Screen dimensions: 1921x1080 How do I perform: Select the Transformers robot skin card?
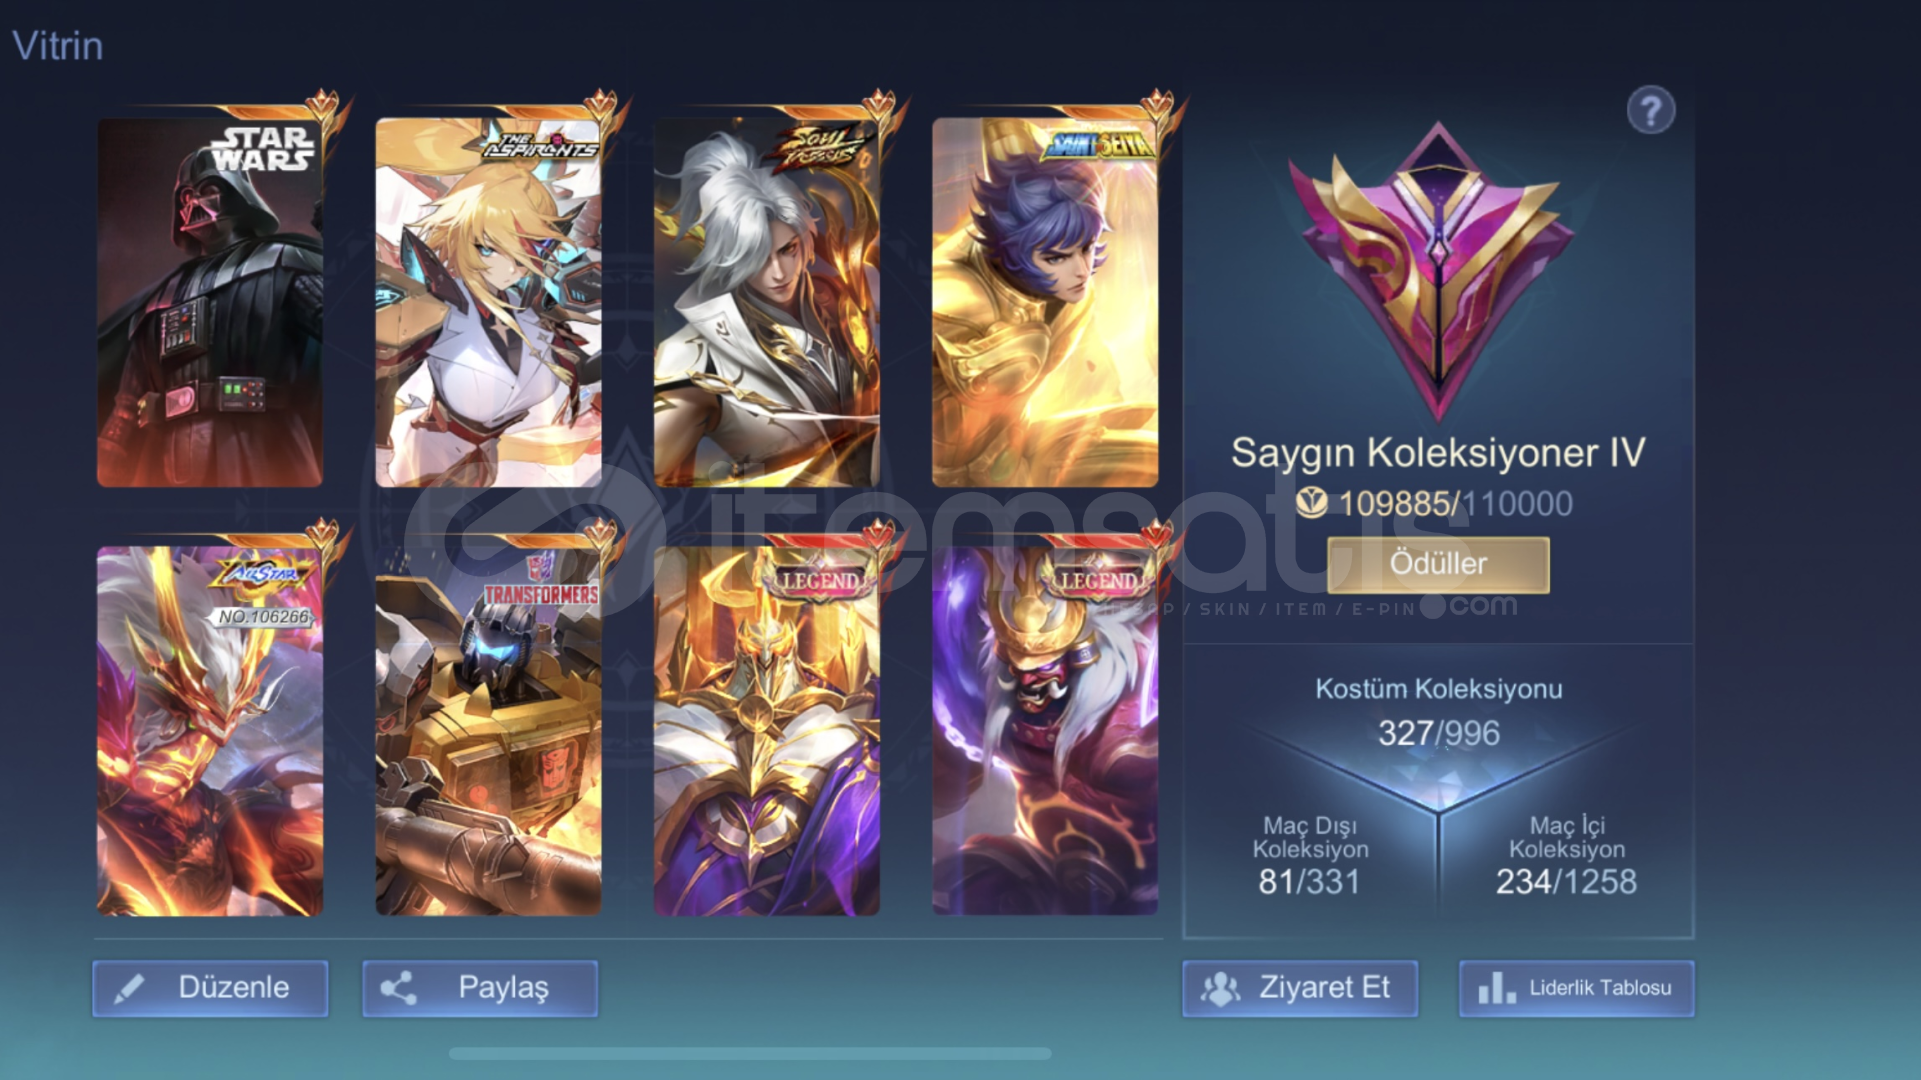click(x=488, y=730)
